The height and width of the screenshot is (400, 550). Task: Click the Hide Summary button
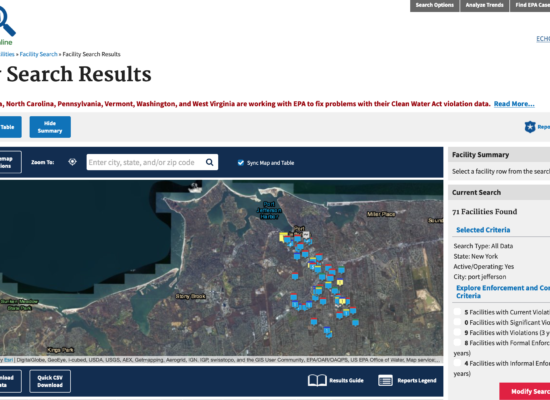(x=50, y=127)
